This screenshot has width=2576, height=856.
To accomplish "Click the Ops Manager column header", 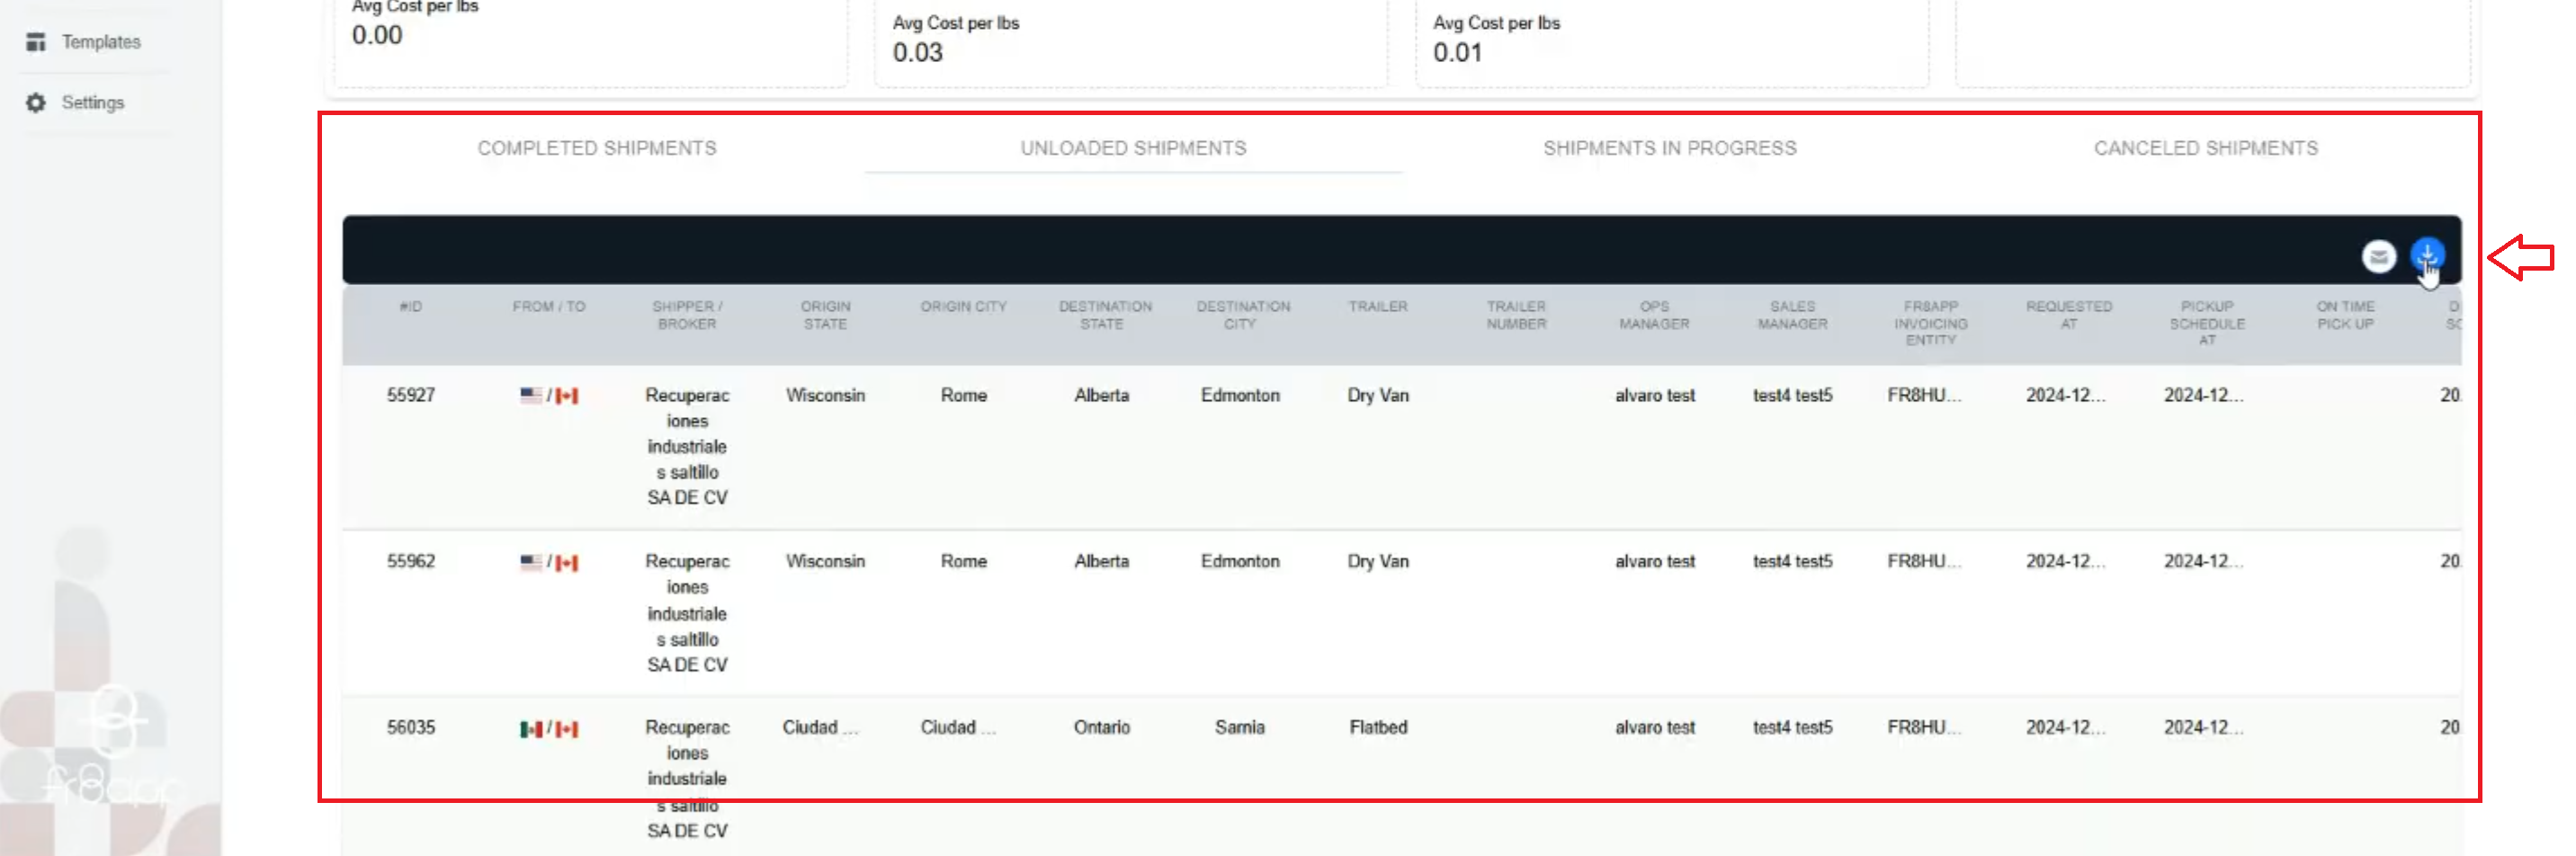I will [1654, 315].
